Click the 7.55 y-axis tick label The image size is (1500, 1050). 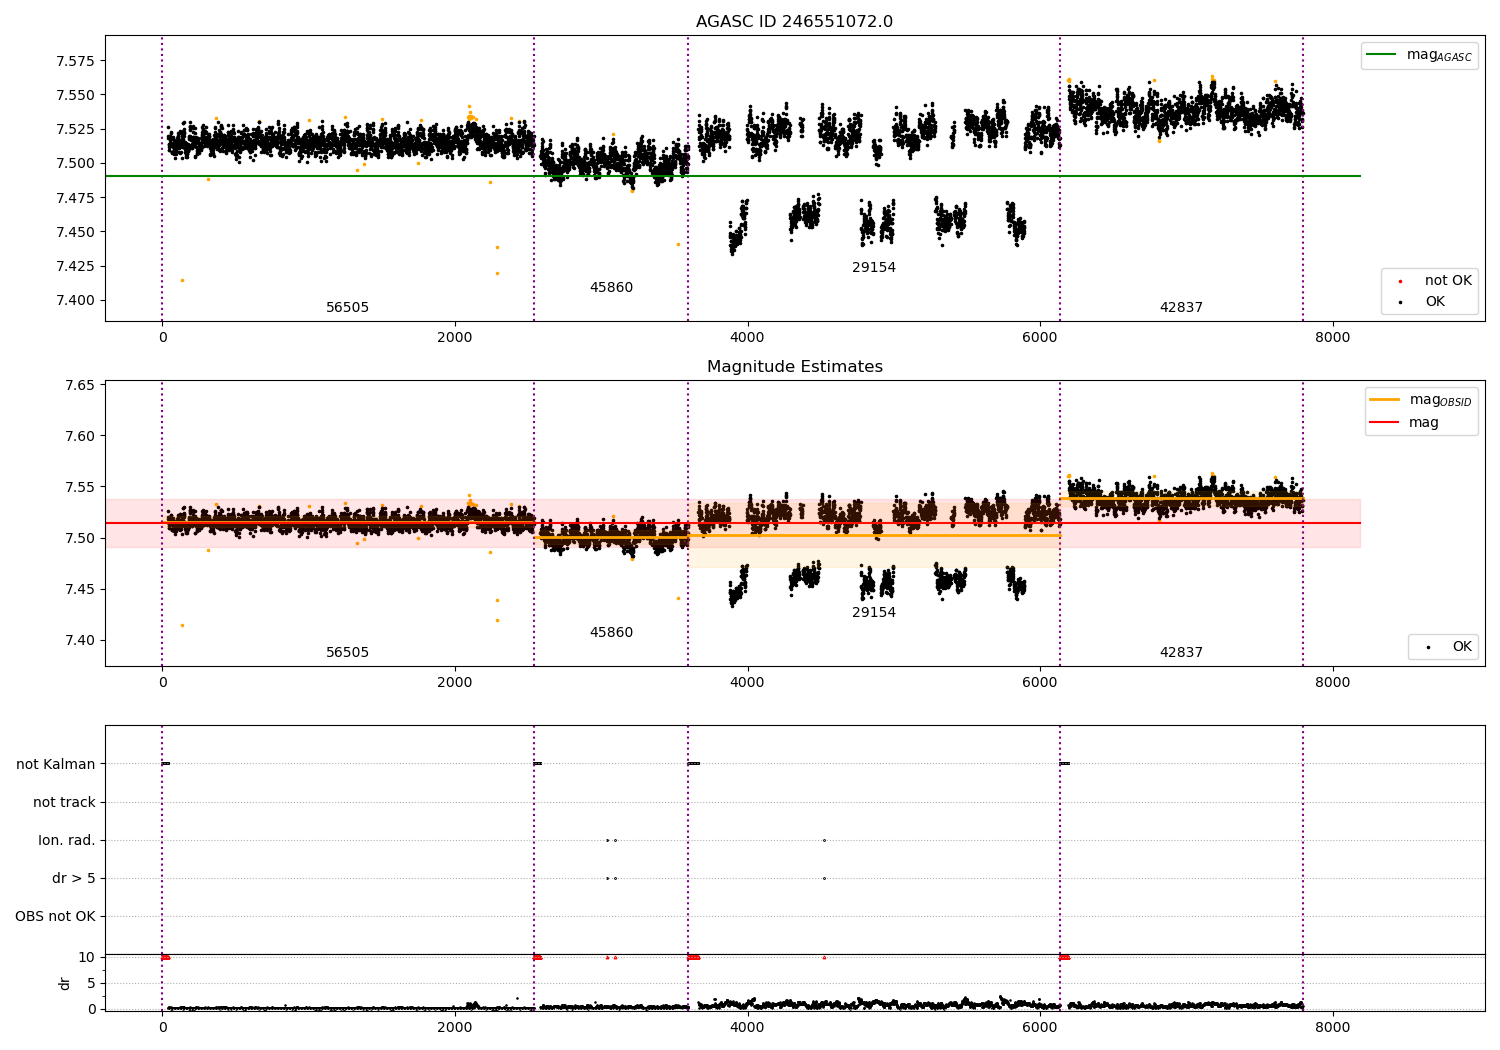pyautogui.click(x=79, y=487)
